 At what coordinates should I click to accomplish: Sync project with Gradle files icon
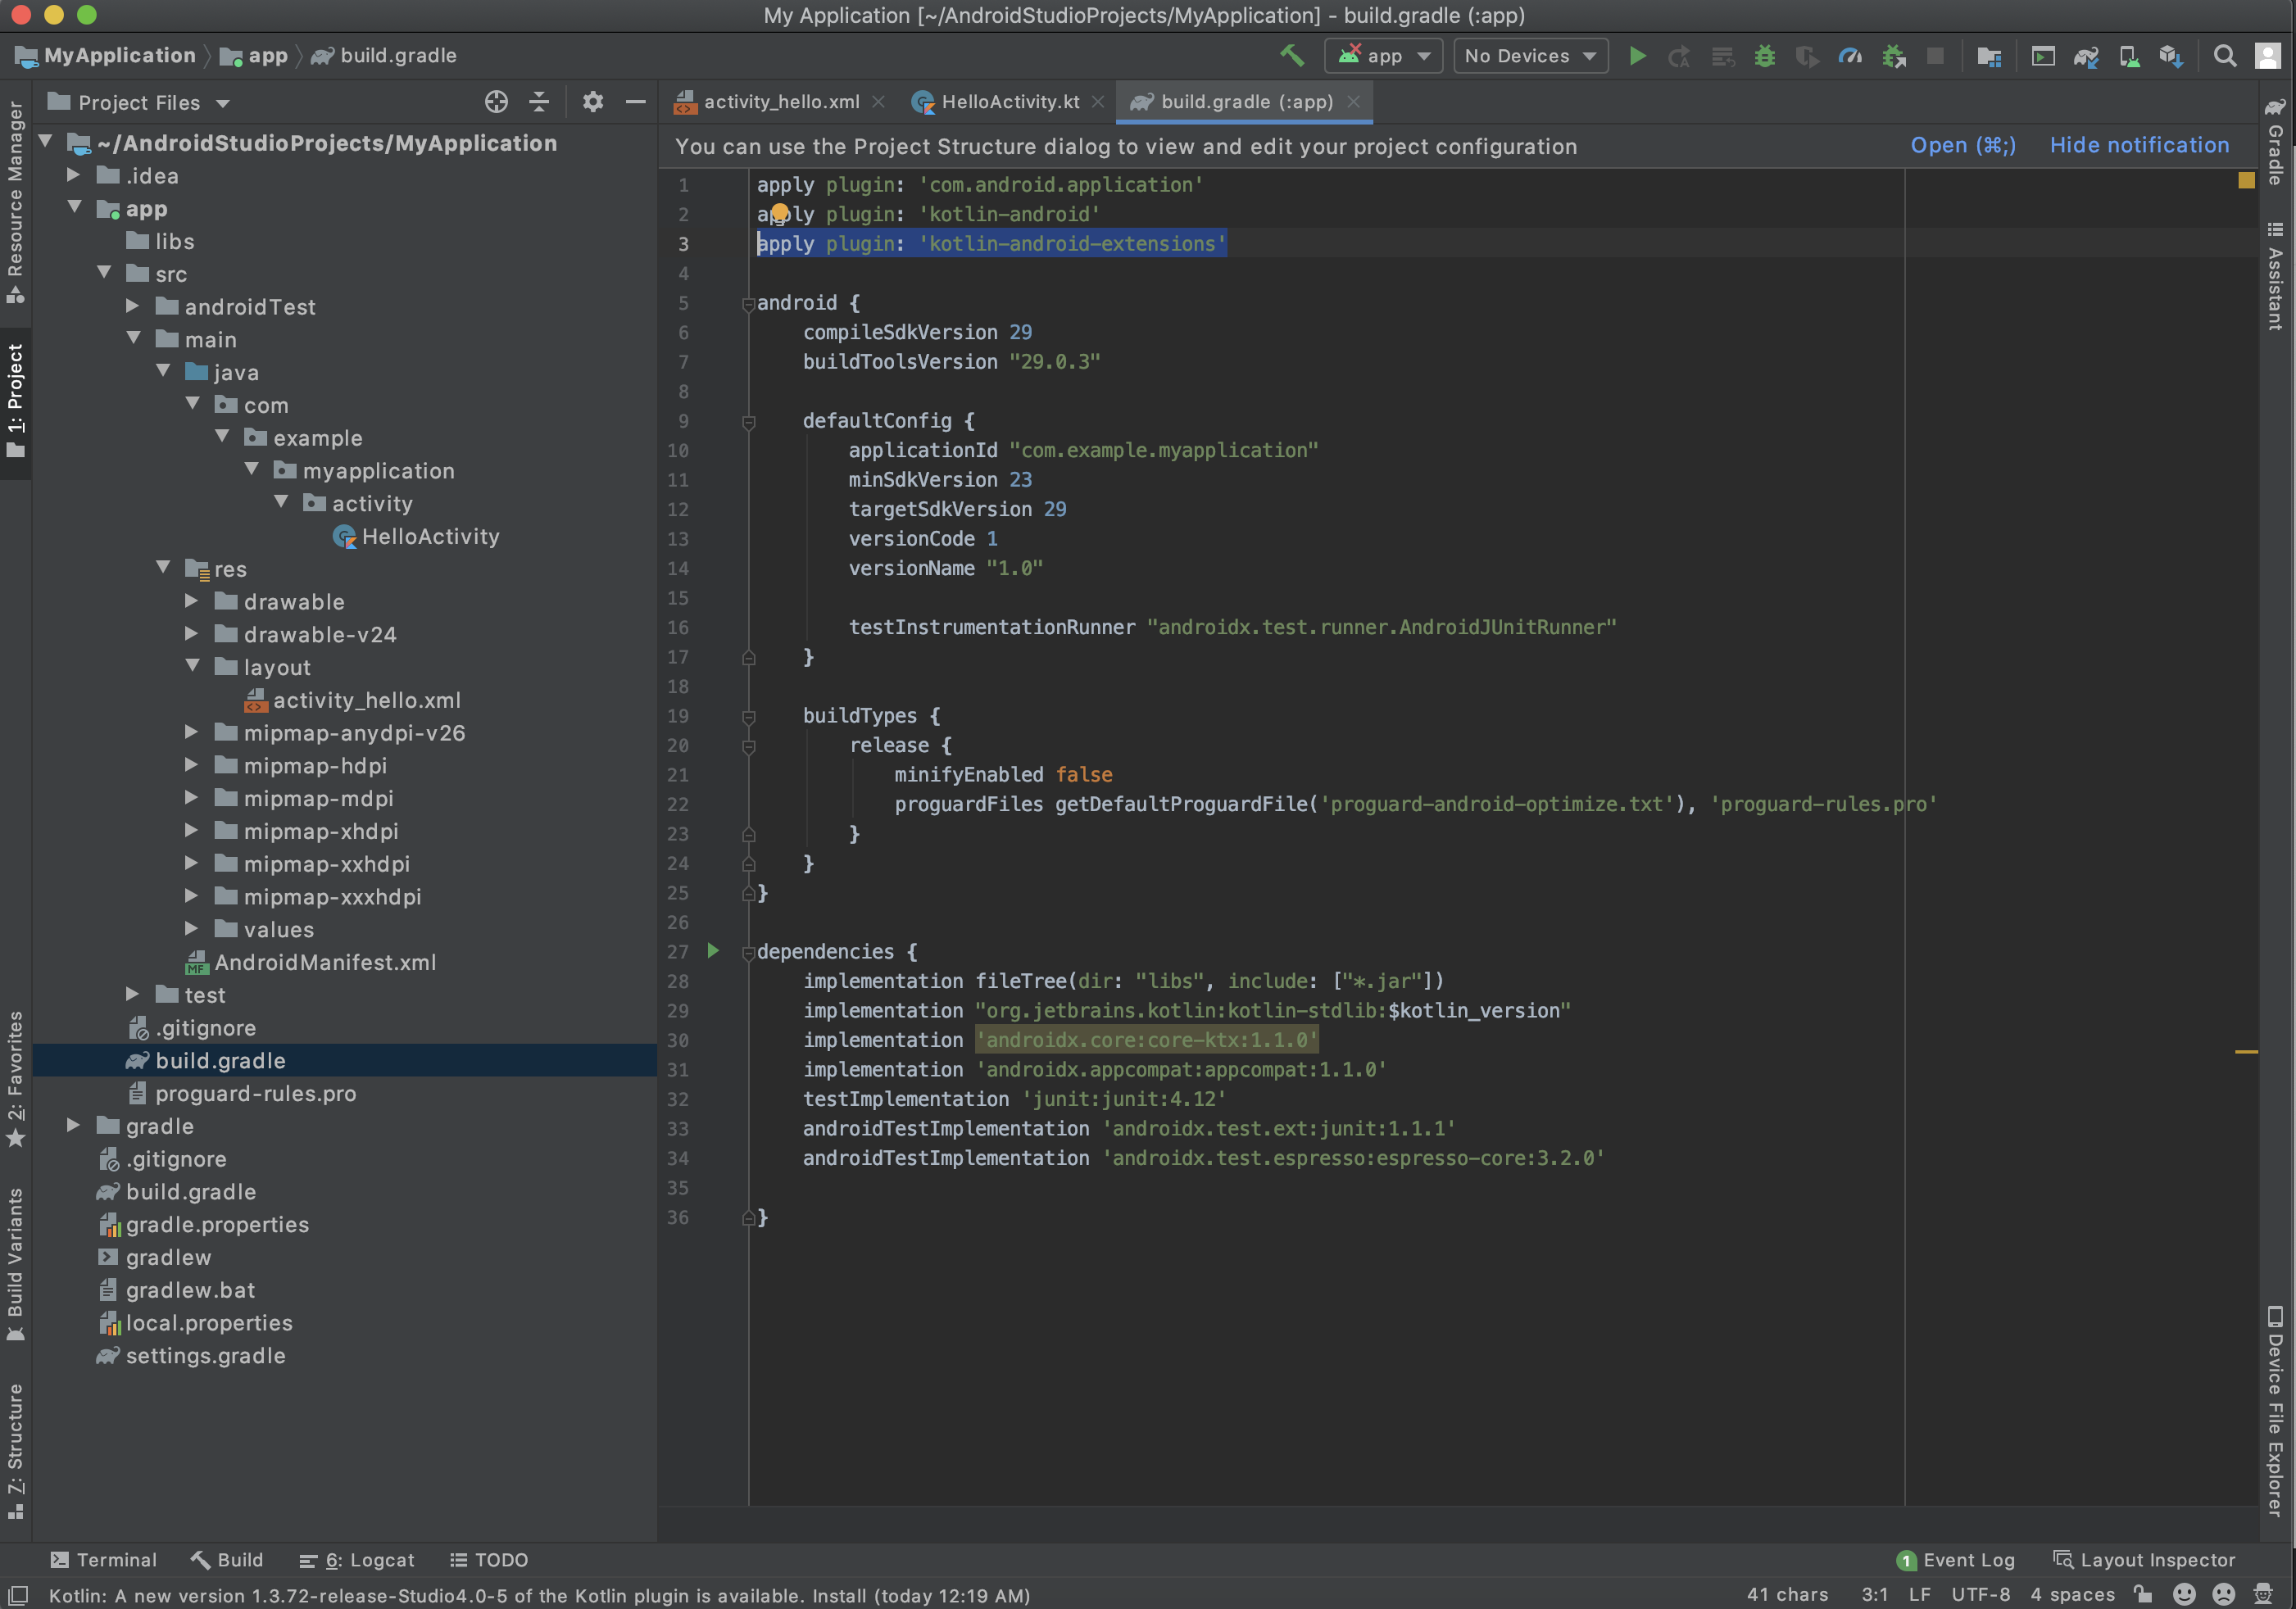pyautogui.click(x=2086, y=56)
